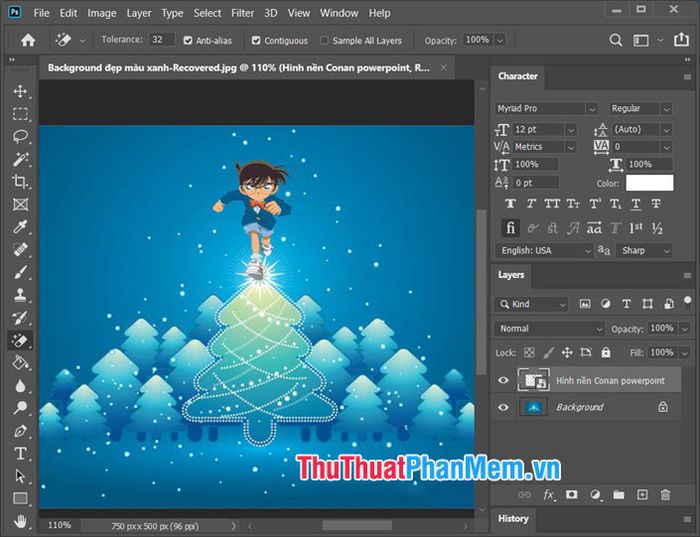Select the Pen tool
The image size is (700, 537).
coord(20,431)
